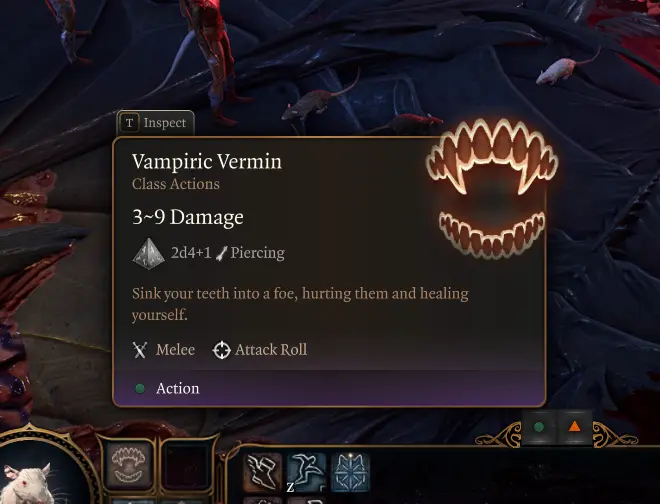Target the white rat in upper right
660x504 pixels.
560,69
